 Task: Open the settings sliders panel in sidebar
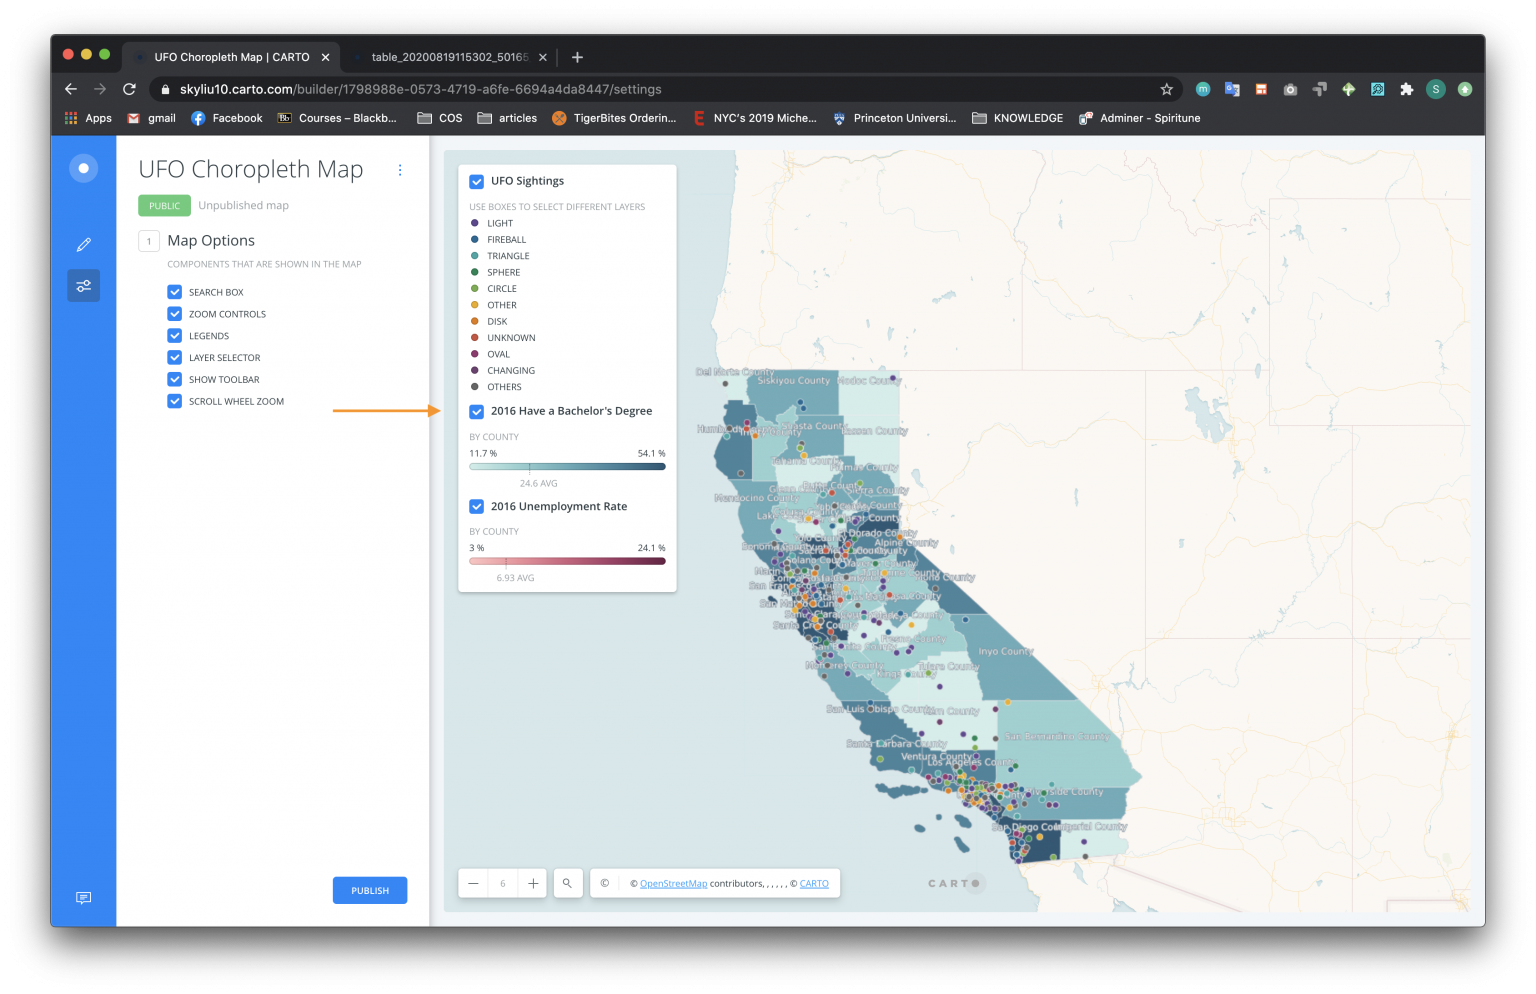tap(83, 285)
